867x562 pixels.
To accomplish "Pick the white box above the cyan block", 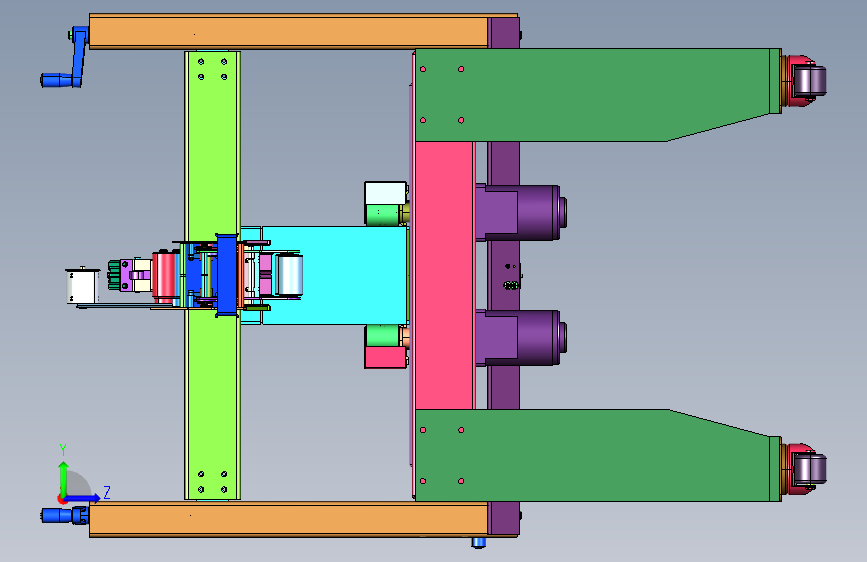I will click(x=385, y=193).
